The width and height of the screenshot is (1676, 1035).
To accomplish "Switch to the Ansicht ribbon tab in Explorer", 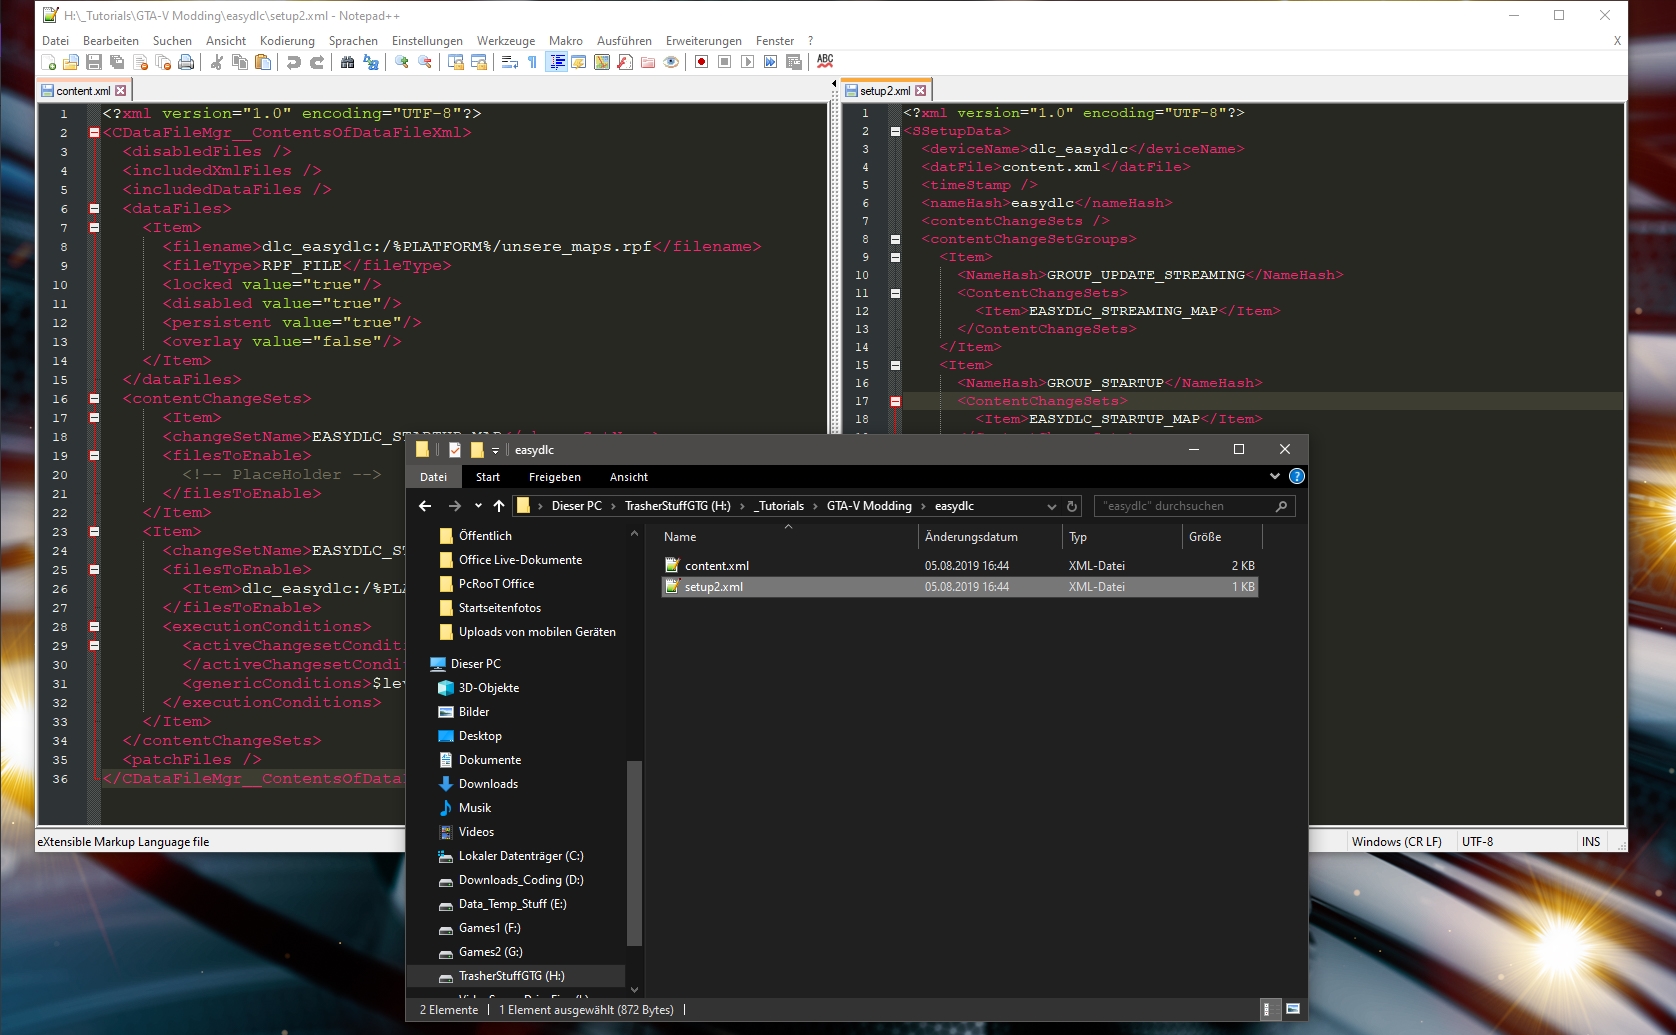I will pyautogui.click(x=628, y=477).
